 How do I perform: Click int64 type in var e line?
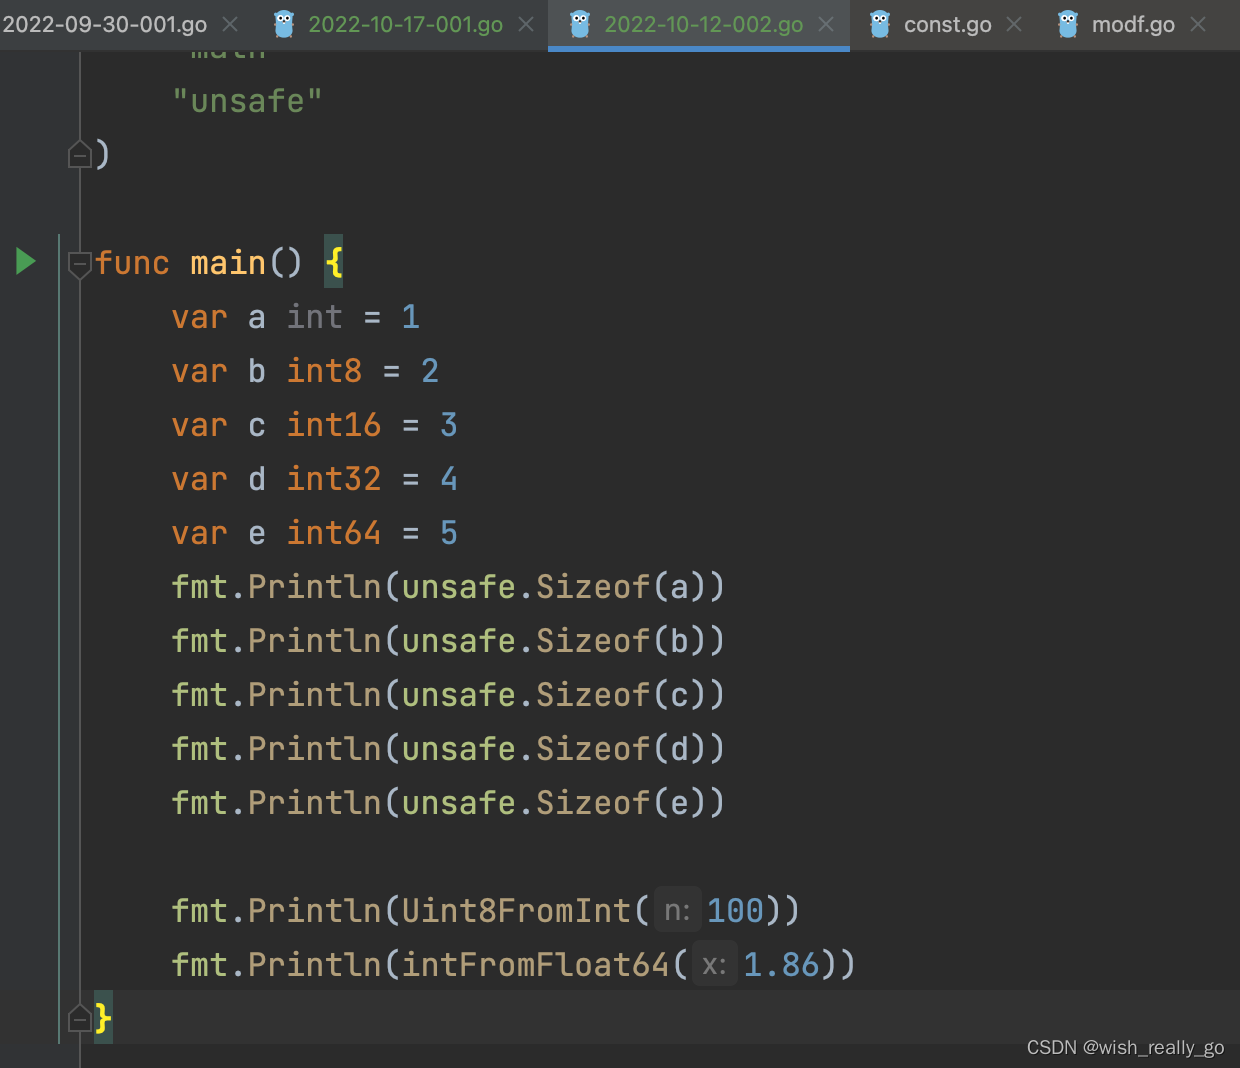coord(334,533)
